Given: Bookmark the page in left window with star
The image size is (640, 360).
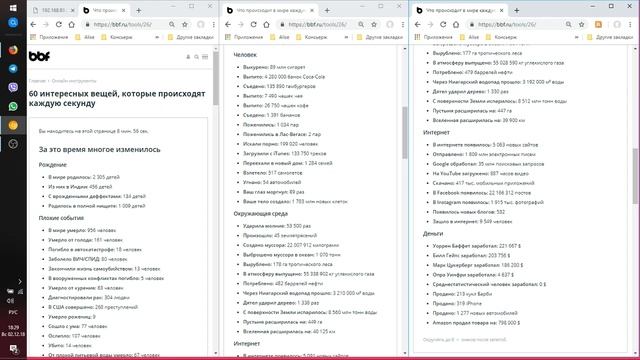Looking at the screenshot, I should (184, 24).
